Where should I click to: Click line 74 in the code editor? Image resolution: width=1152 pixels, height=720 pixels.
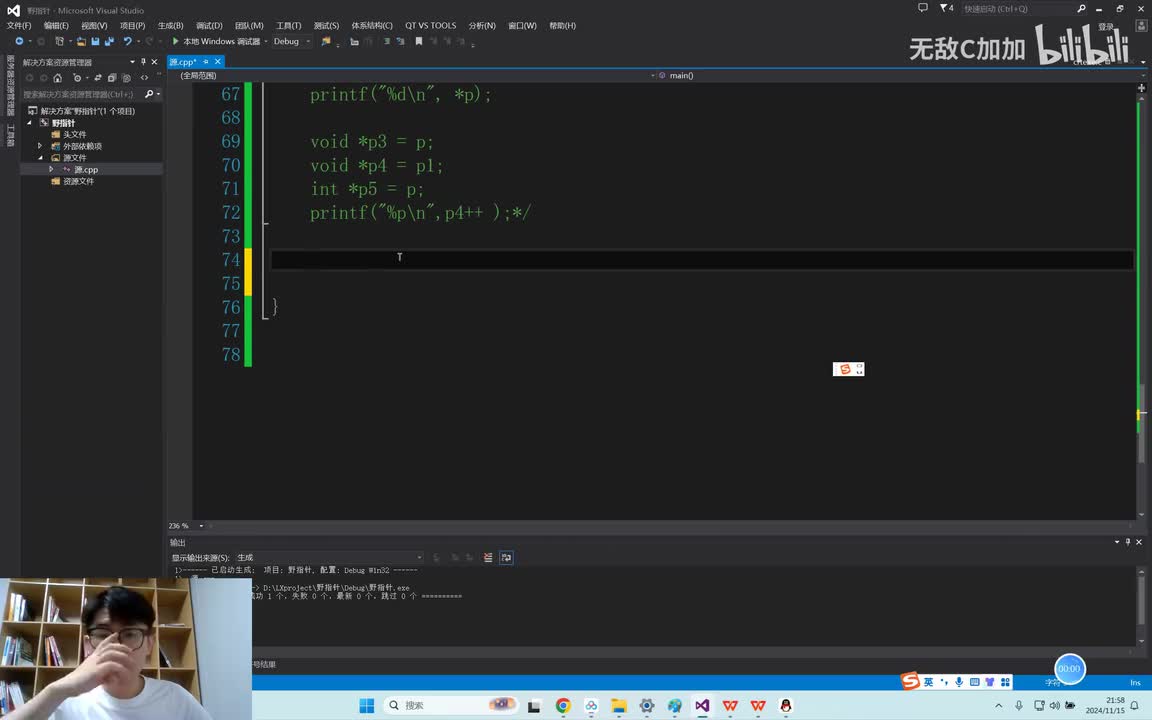pyautogui.click(x=702, y=259)
